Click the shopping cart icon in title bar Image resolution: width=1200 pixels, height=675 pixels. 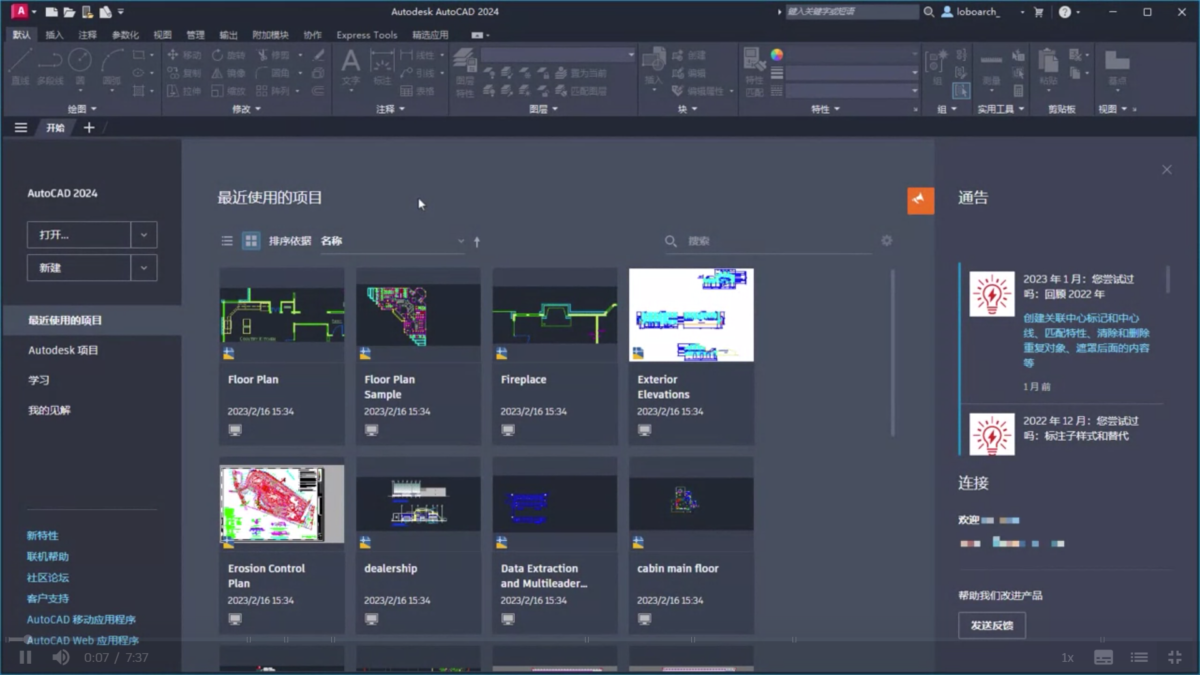[x=1038, y=12]
